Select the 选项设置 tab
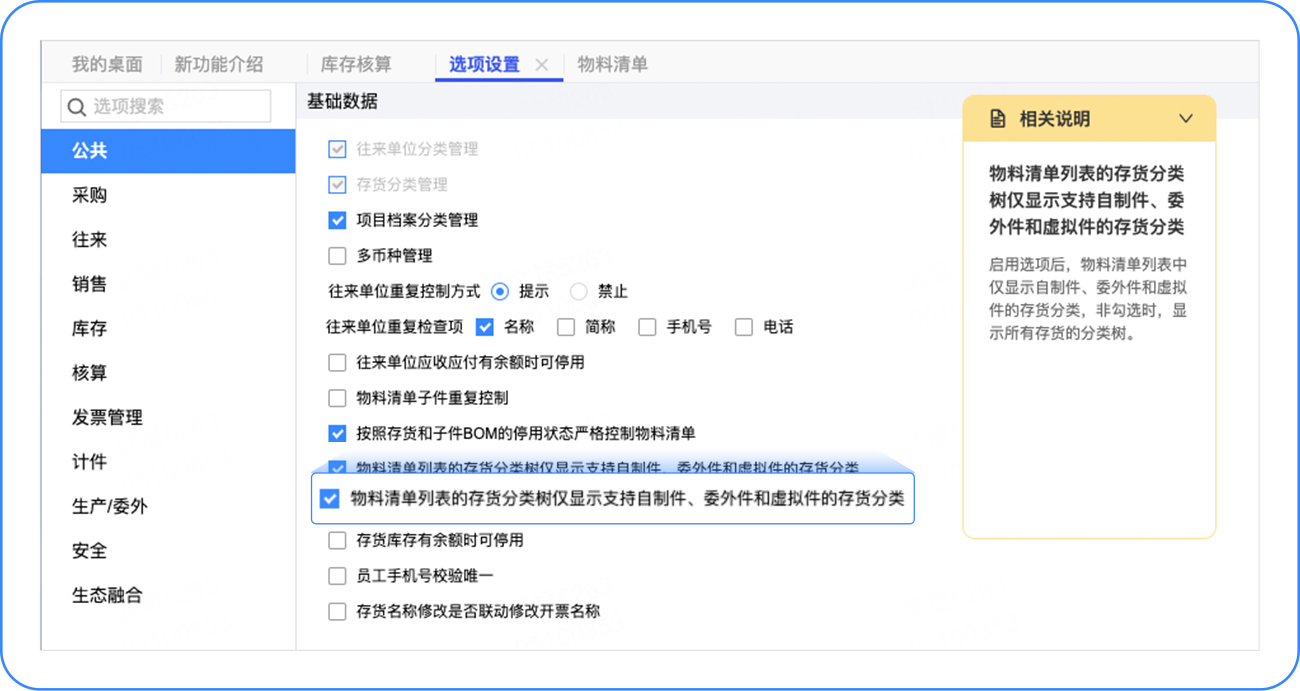 click(x=484, y=64)
